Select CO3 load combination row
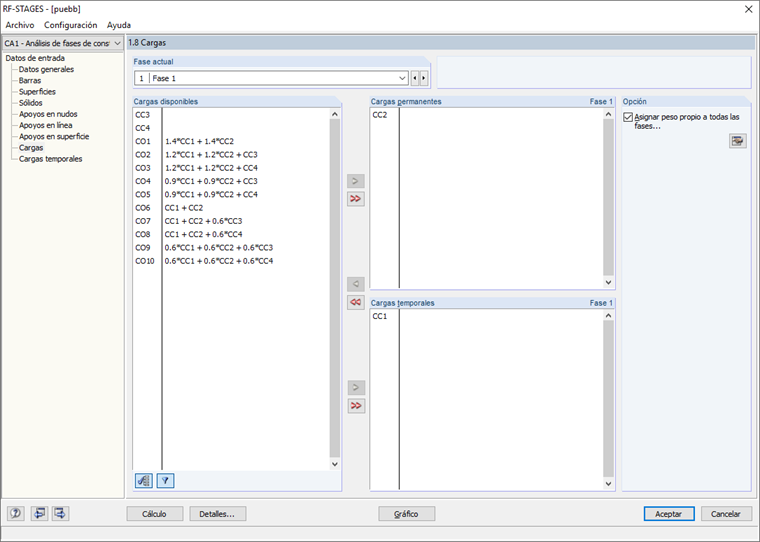 tap(231, 168)
